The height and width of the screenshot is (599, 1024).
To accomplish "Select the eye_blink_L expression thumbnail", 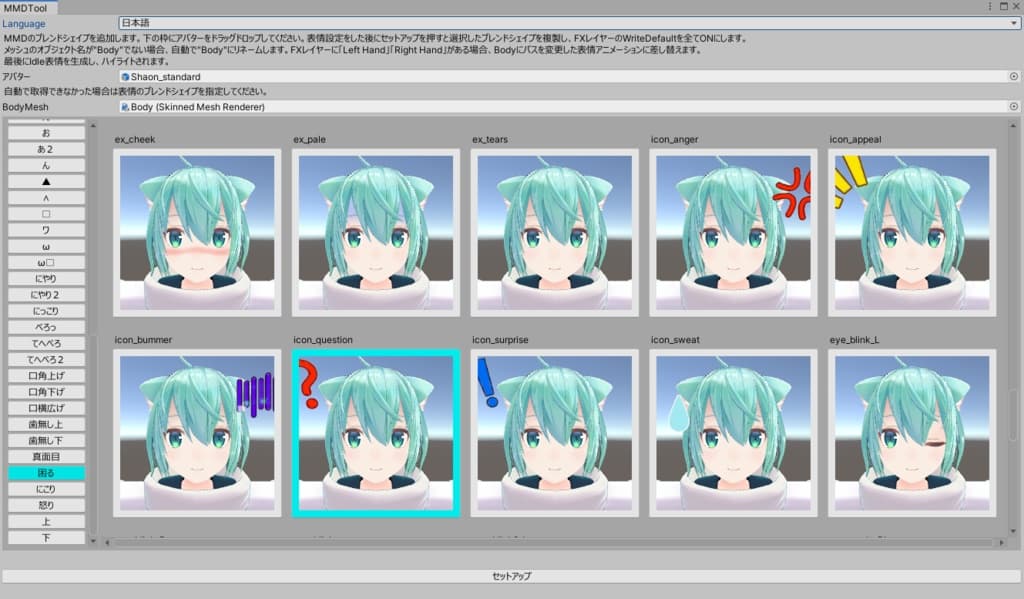I will (x=911, y=432).
